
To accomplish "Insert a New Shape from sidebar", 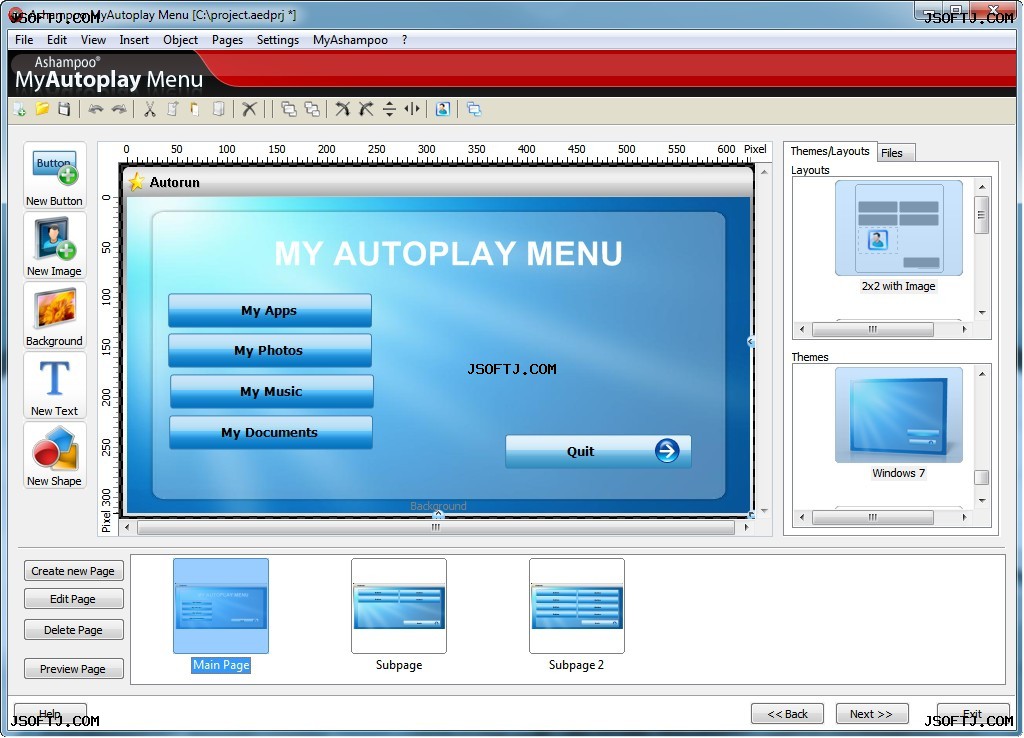I will (x=54, y=456).
